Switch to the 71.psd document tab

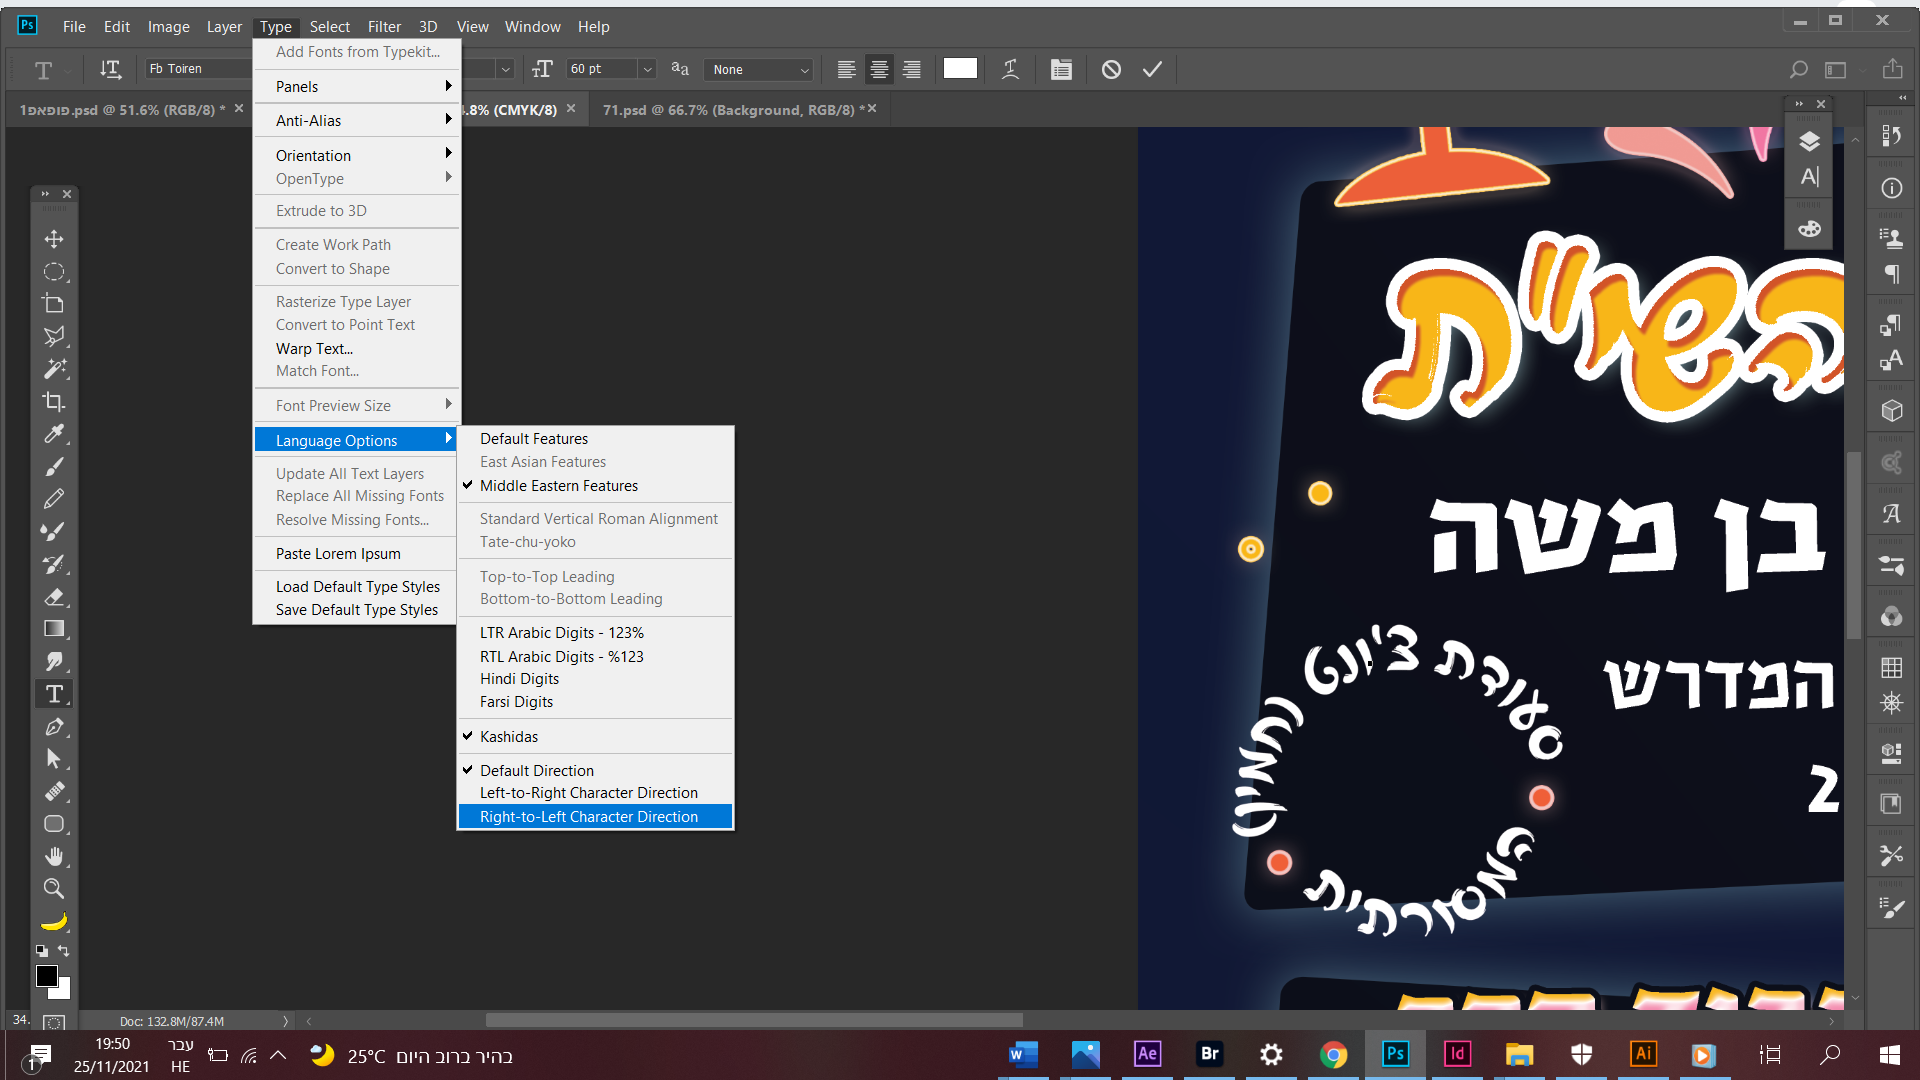coord(727,110)
